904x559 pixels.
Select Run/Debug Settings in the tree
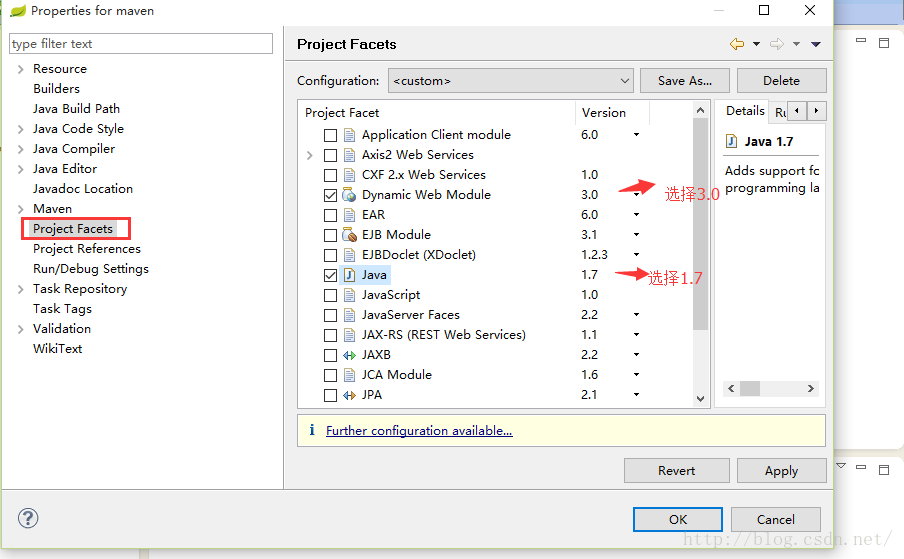pyautogui.click(x=91, y=269)
